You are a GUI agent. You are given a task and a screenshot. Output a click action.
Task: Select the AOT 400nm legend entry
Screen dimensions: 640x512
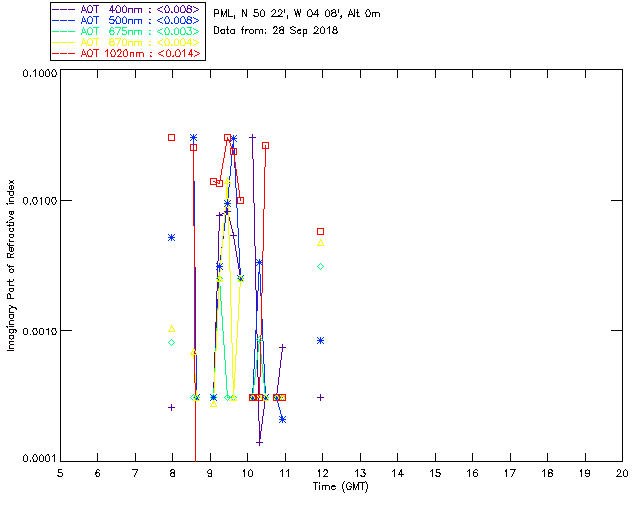coord(129,9)
